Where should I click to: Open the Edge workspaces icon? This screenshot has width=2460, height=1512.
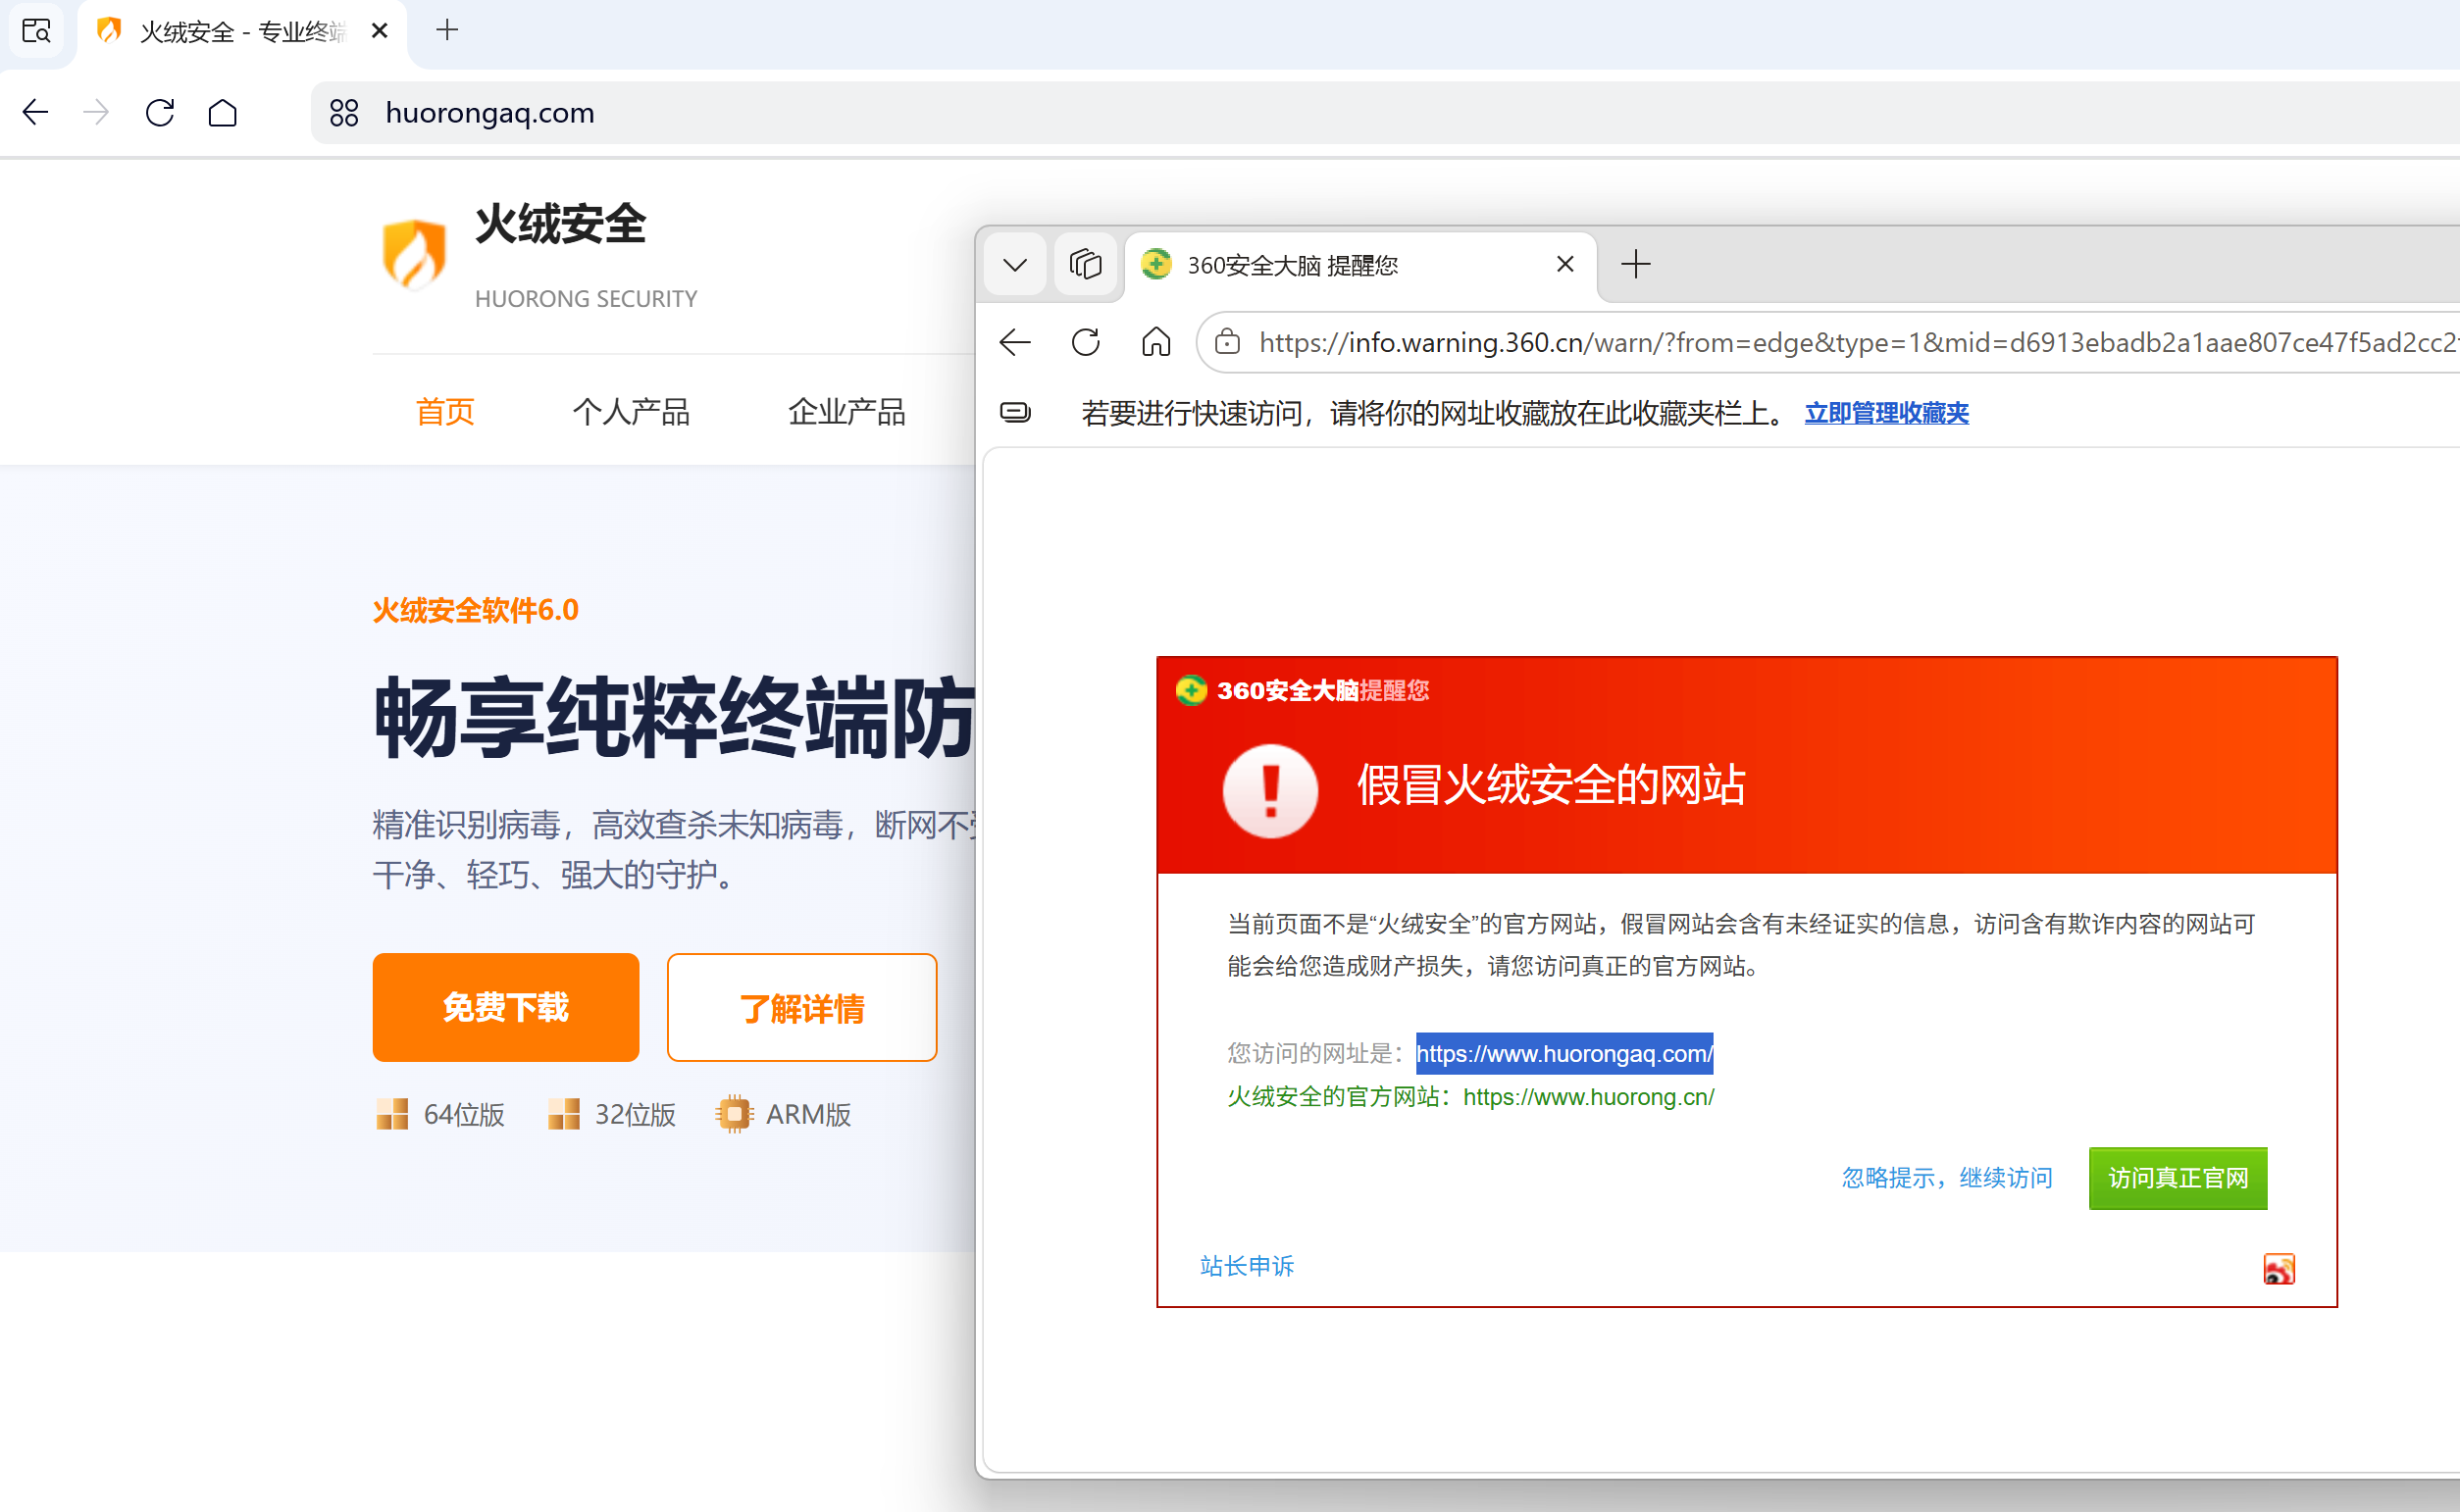(1085, 265)
